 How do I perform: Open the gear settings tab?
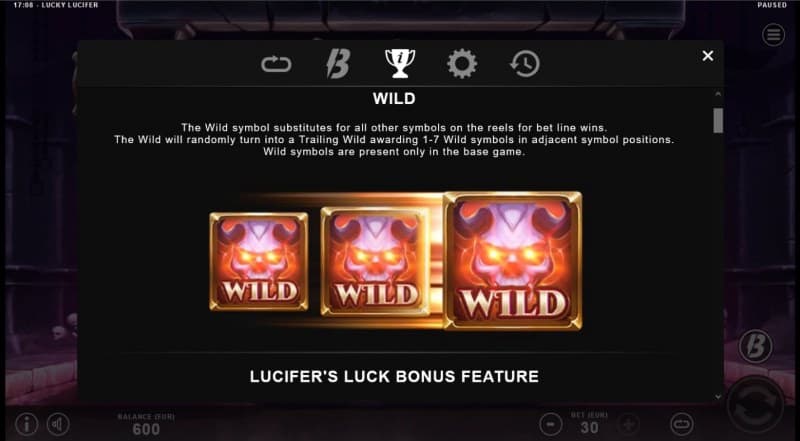[462, 64]
